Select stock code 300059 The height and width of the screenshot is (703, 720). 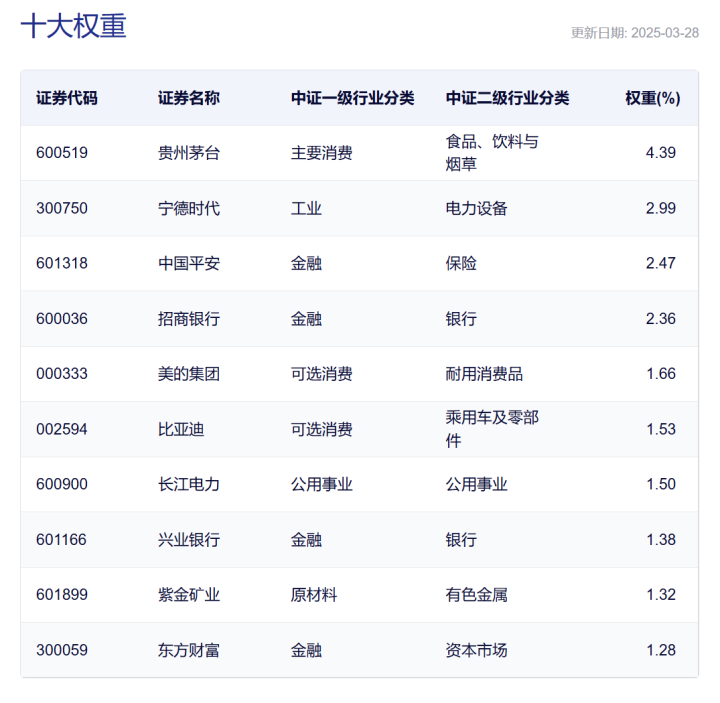click(x=62, y=650)
